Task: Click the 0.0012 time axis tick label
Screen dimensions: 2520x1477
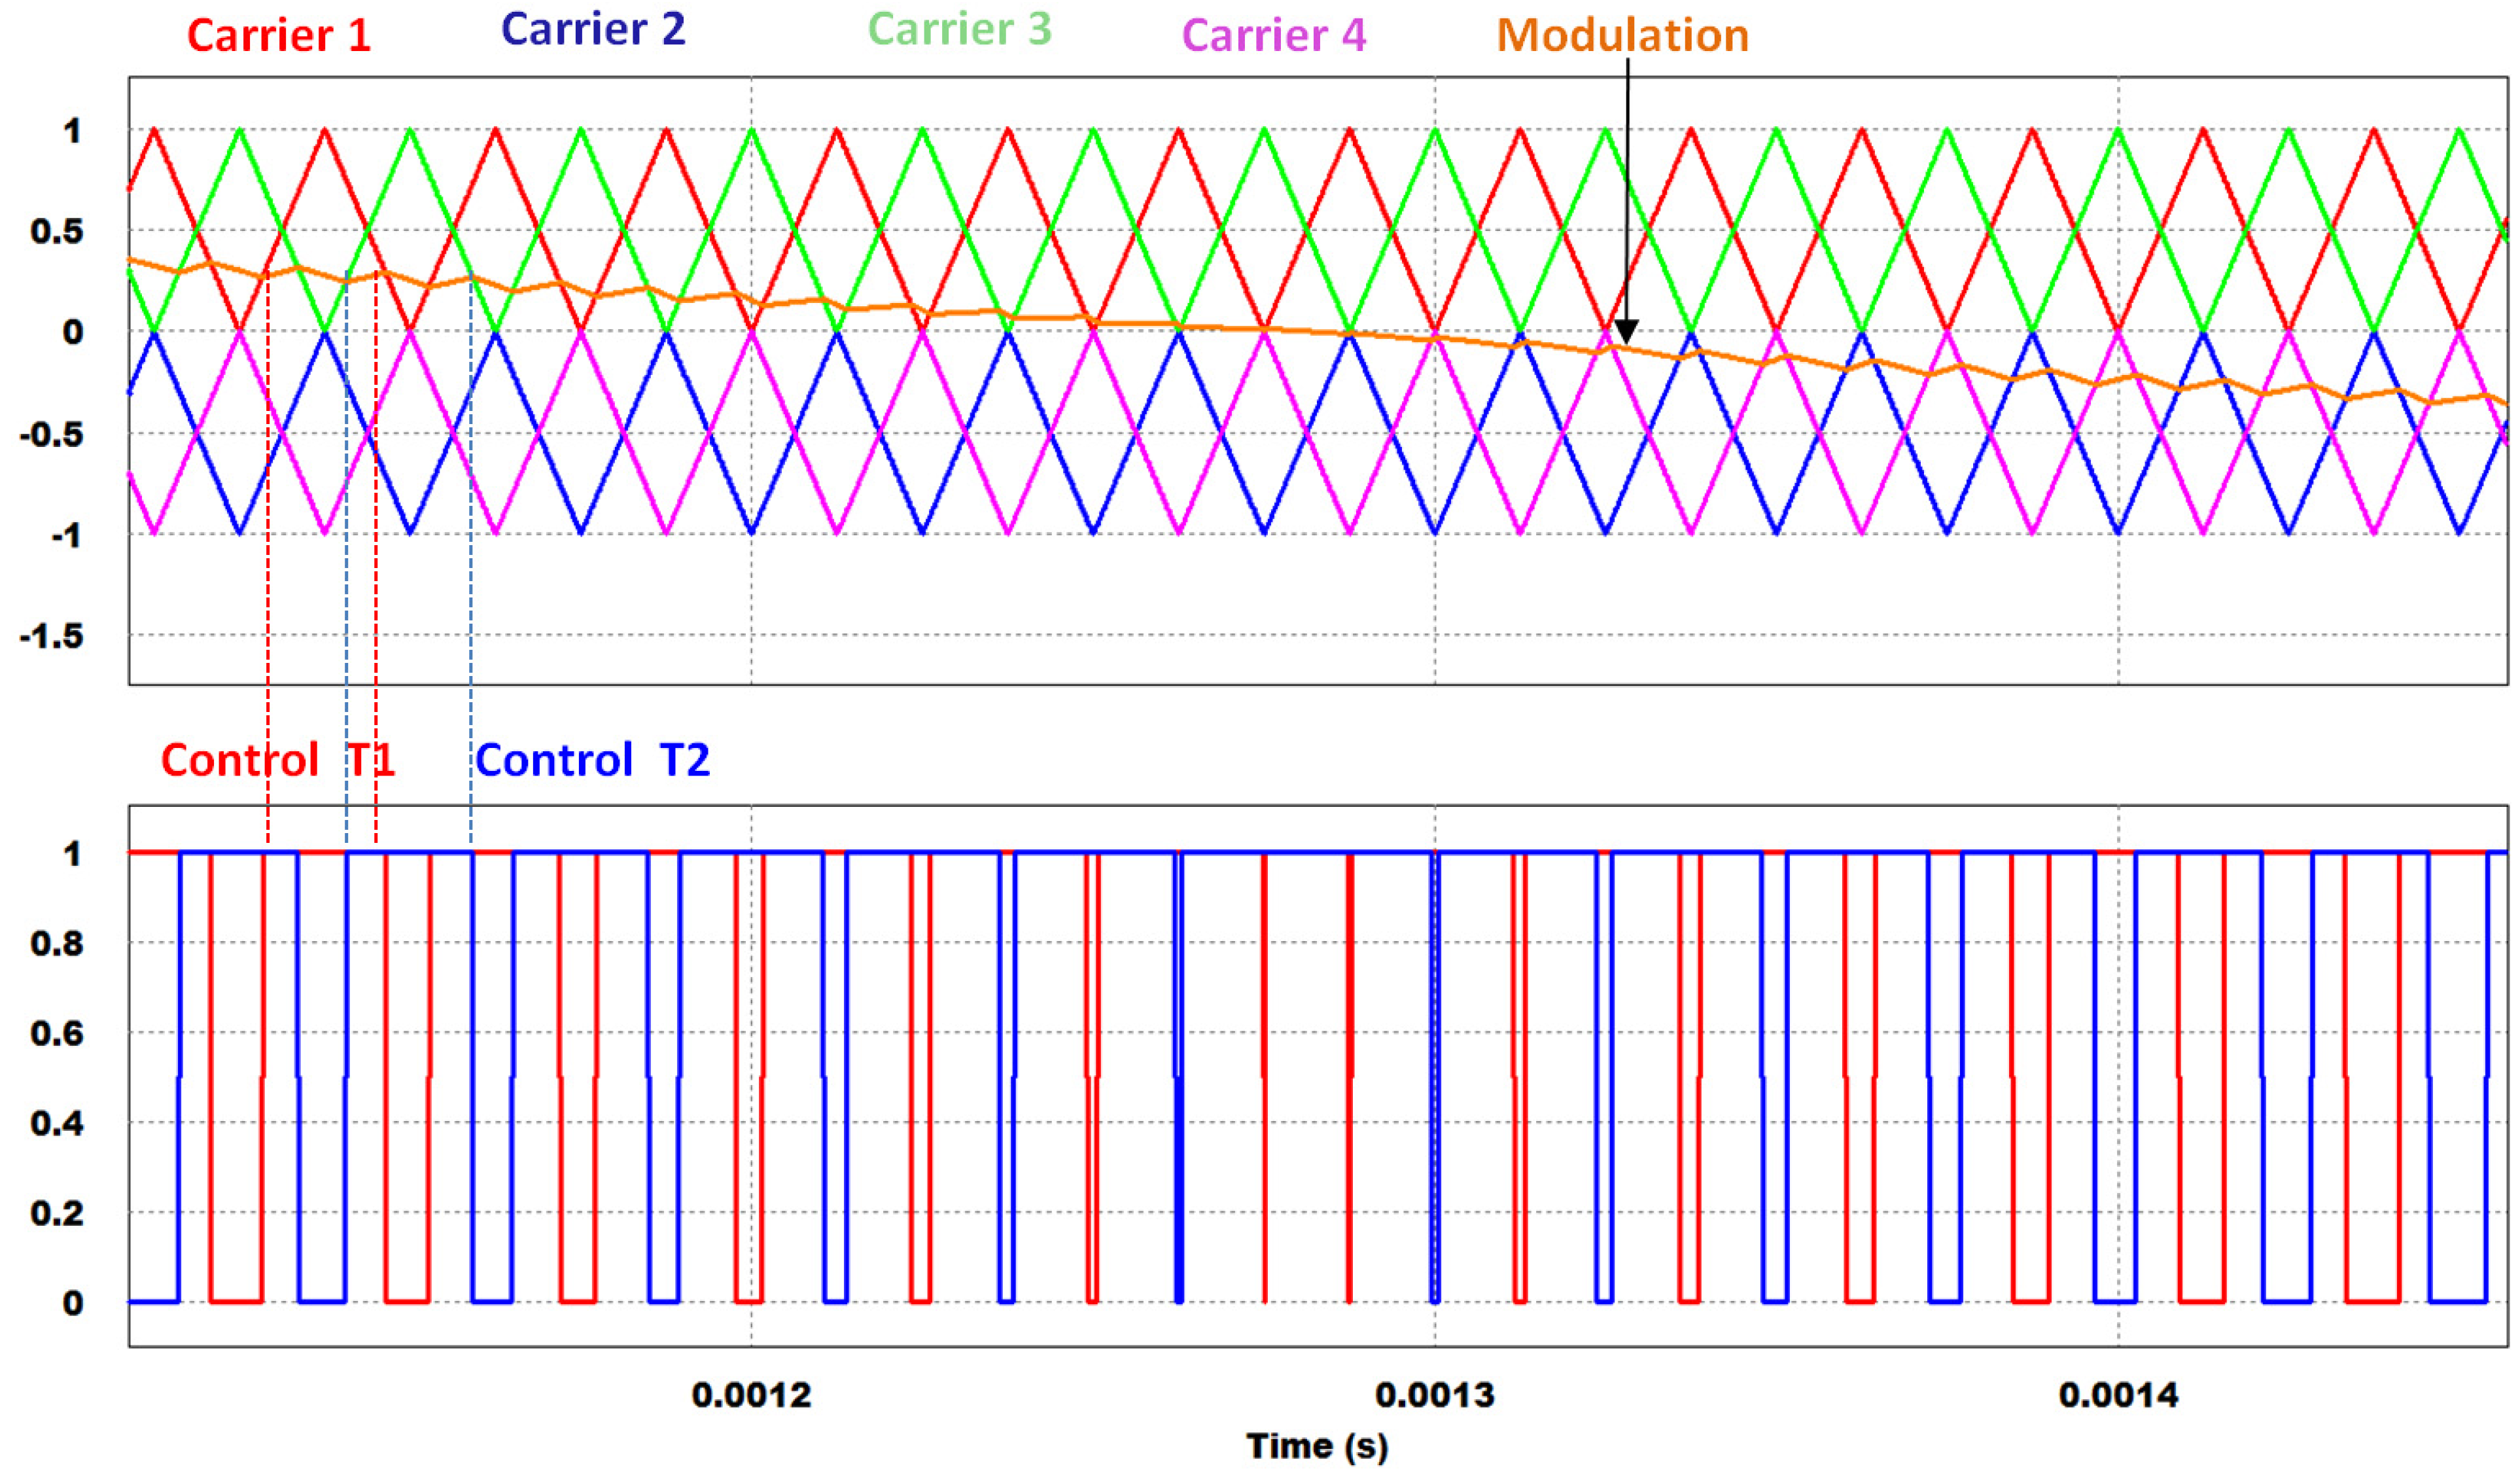Action: (751, 1395)
